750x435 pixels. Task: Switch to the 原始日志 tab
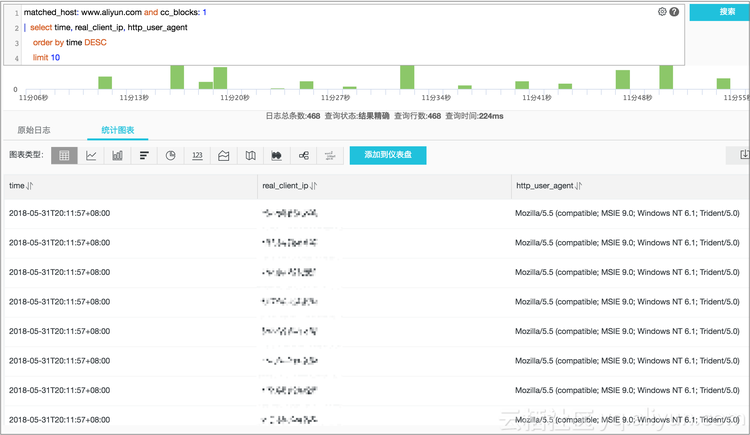coord(34,130)
